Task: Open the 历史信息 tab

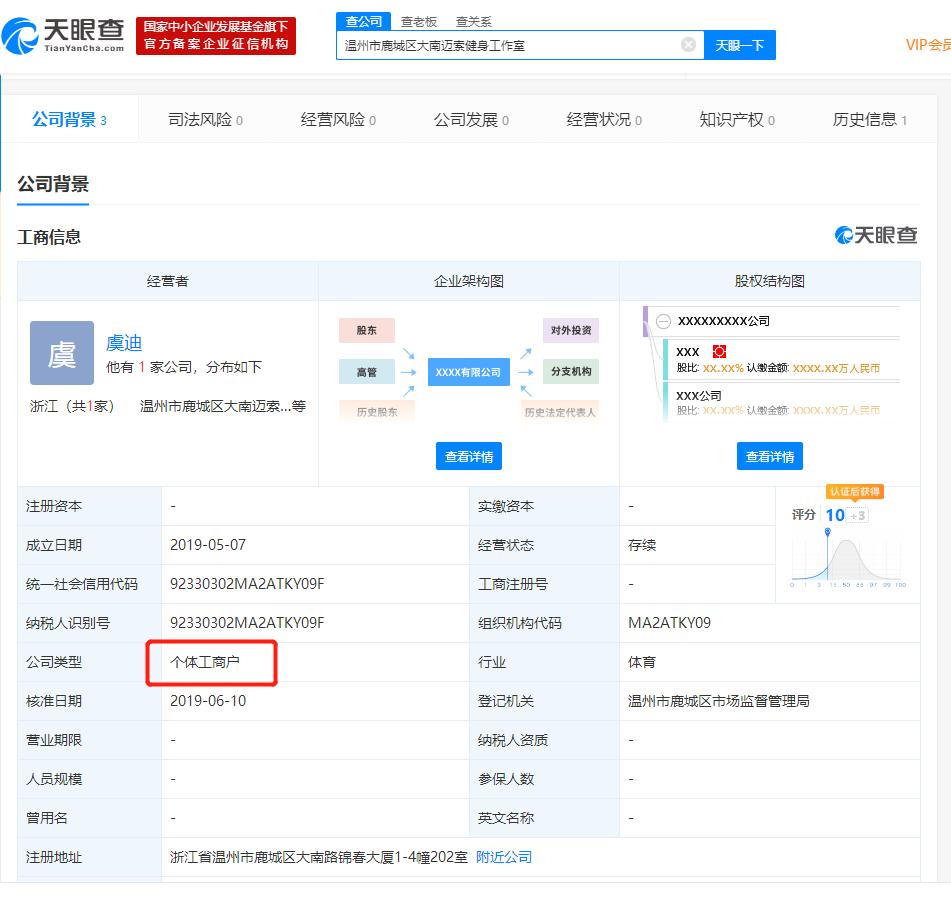Action: click(x=866, y=117)
